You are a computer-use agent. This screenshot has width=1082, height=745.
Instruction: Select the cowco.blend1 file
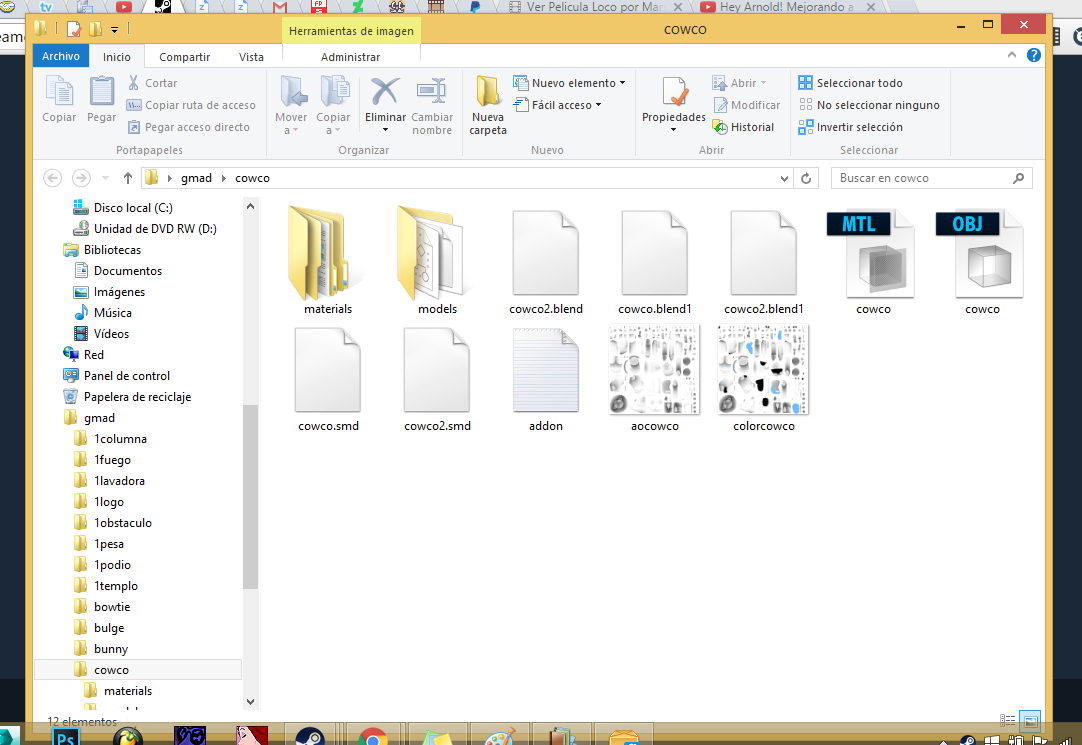(x=655, y=262)
